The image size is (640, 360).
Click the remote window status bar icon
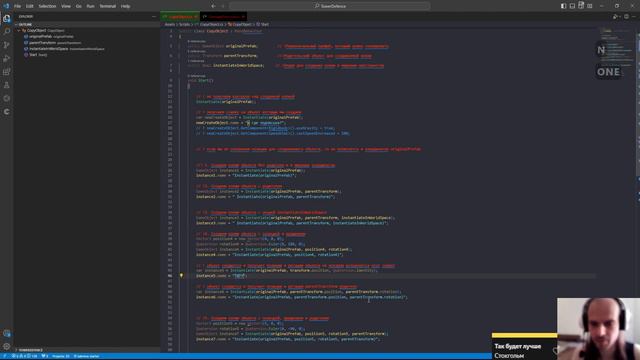4,356
